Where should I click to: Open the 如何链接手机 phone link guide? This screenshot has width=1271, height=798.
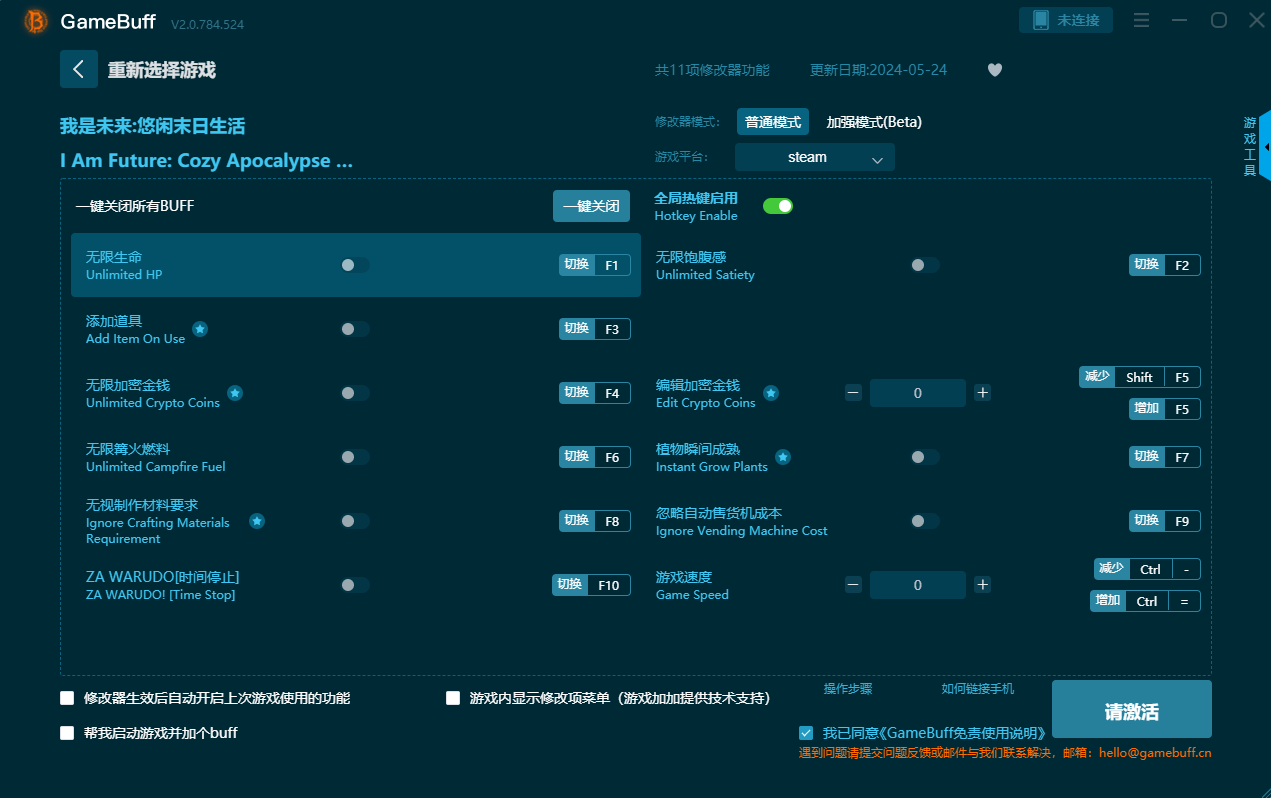click(x=977, y=689)
